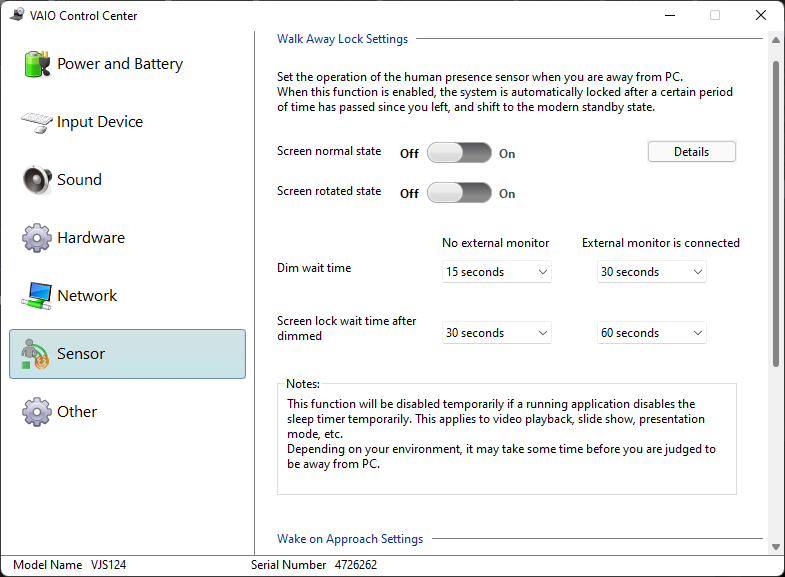Click the Power and Battery plug icon
The height and width of the screenshot is (577, 785).
coord(37,64)
